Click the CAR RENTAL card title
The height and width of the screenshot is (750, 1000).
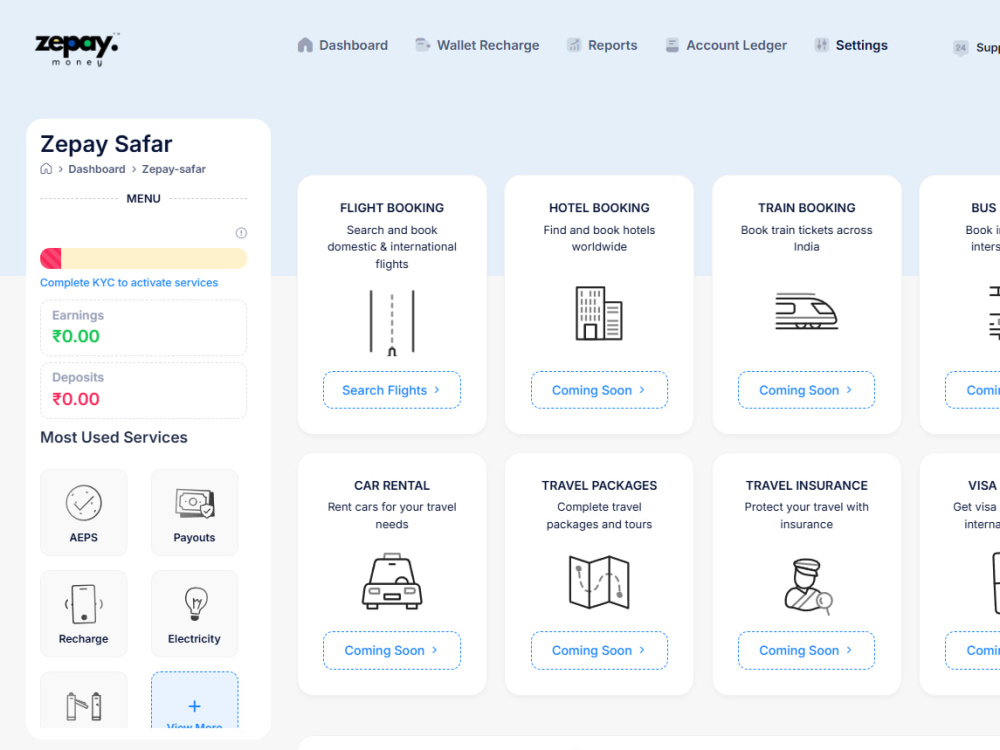pos(392,485)
